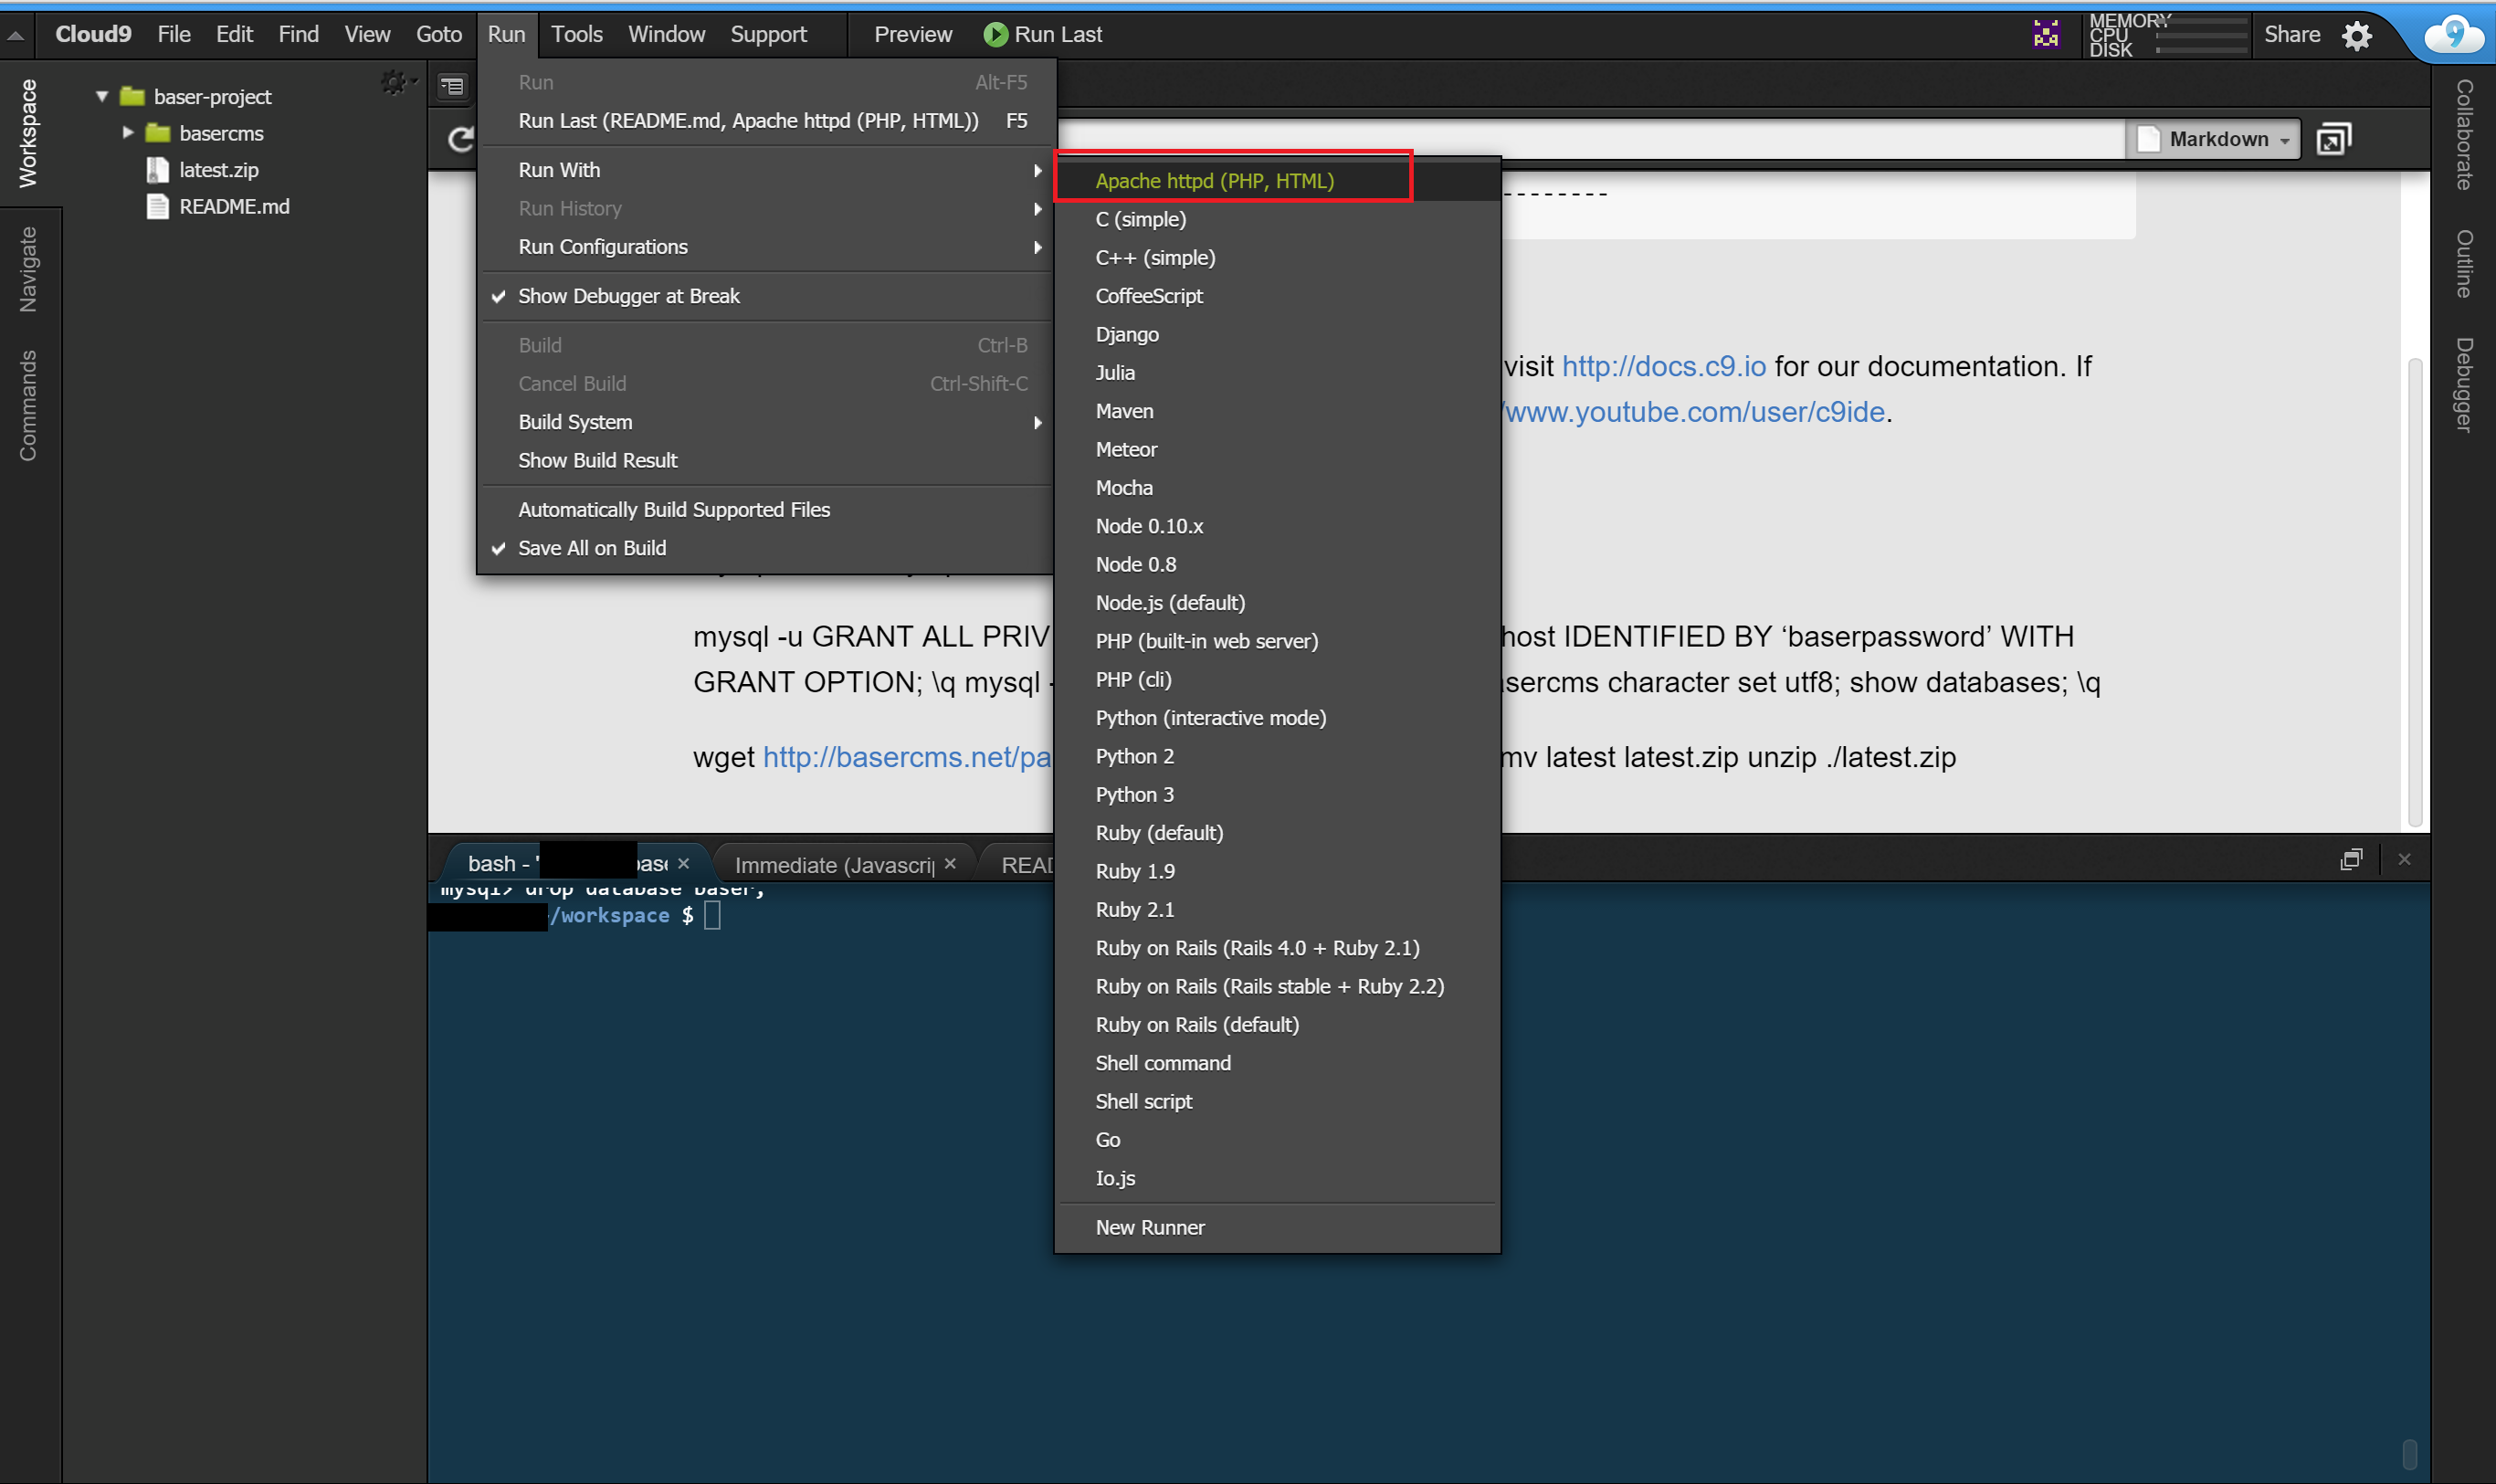The image size is (2496, 1484).
Task: Close the Immediate (Javascript) tab
Action: tap(950, 863)
